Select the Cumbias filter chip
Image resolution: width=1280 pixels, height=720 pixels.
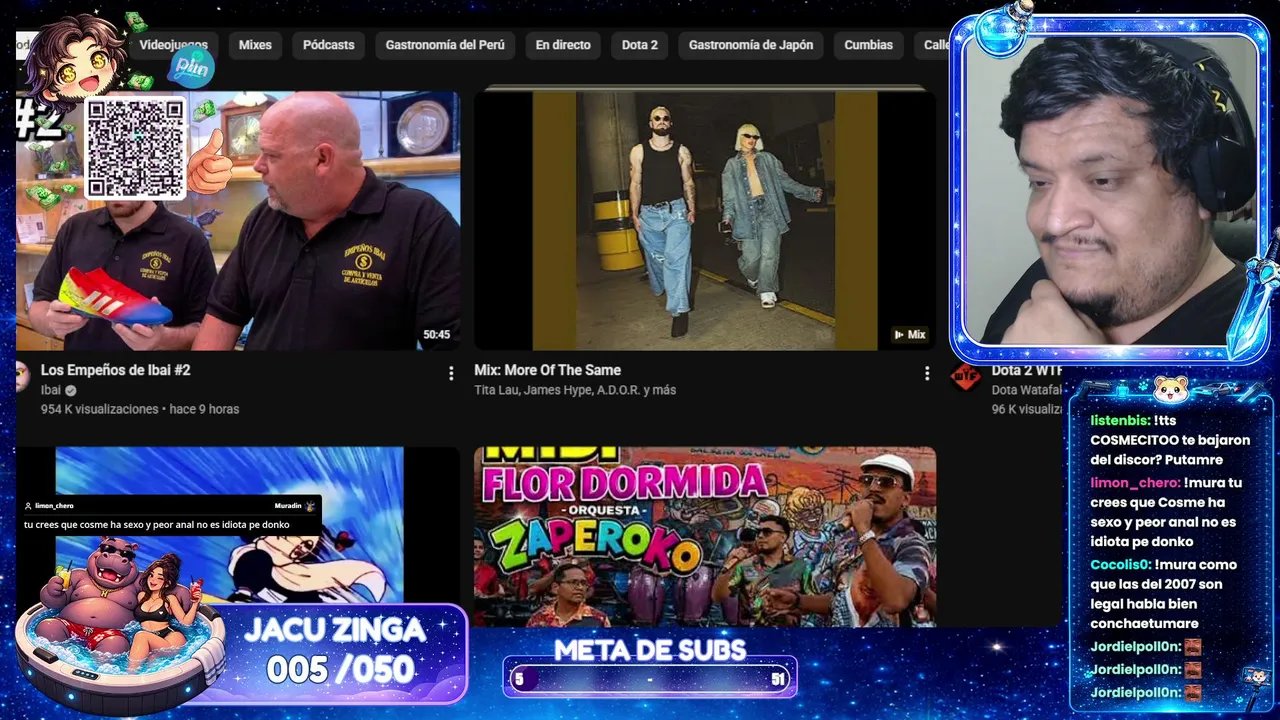coord(868,45)
